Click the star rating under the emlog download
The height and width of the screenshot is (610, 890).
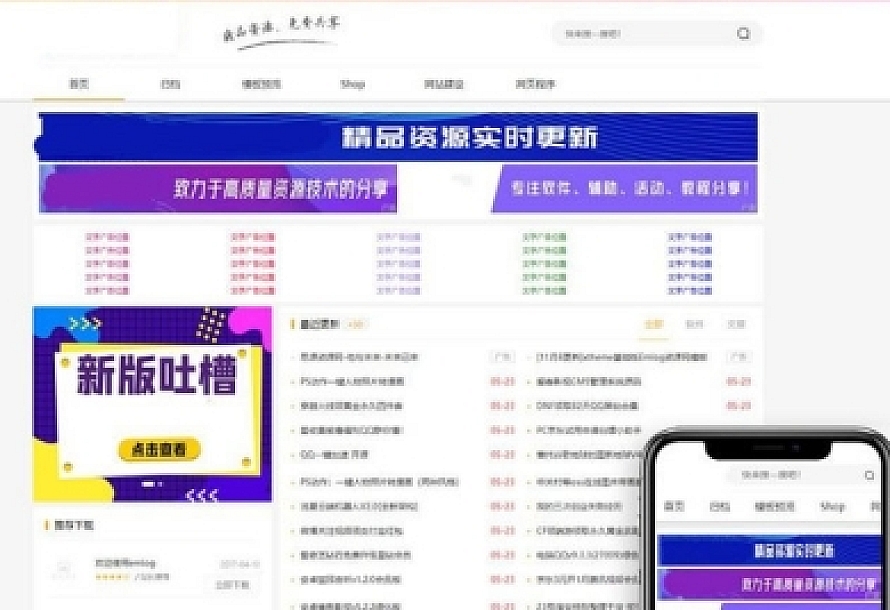coord(111,577)
